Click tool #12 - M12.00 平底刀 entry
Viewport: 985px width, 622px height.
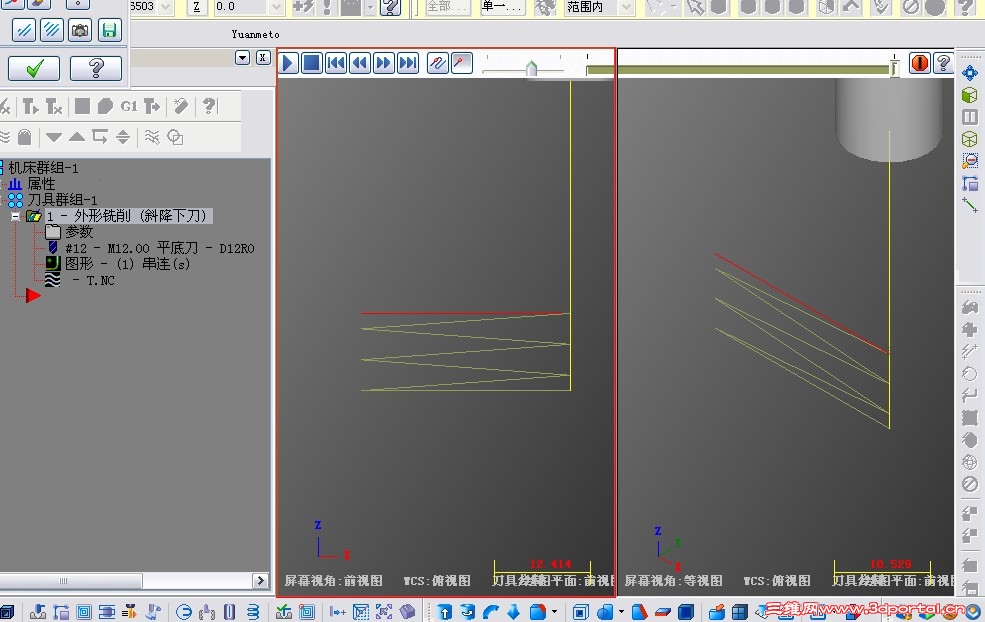pyautogui.click(x=160, y=248)
